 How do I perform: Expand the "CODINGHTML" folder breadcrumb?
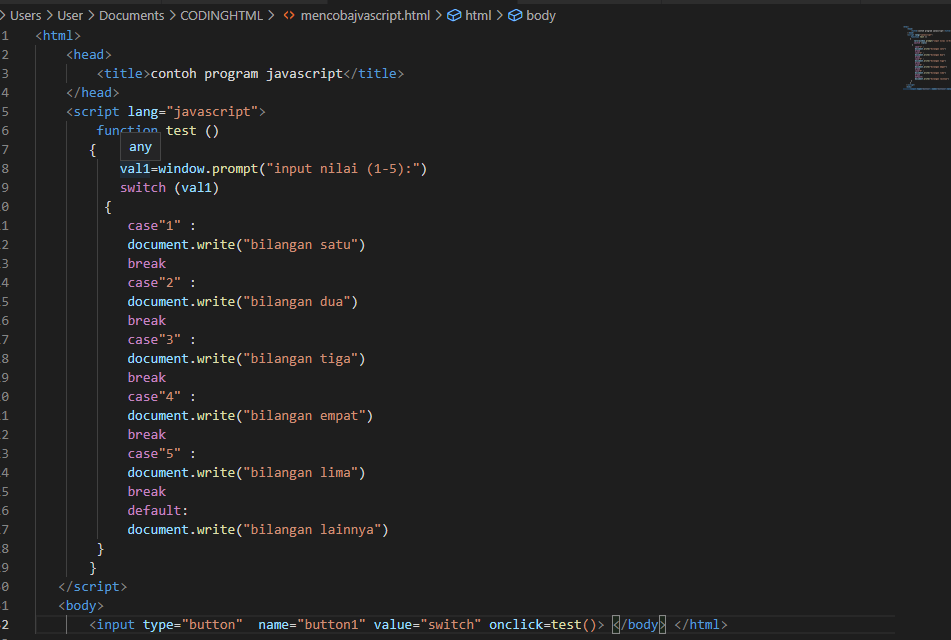coord(222,15)
